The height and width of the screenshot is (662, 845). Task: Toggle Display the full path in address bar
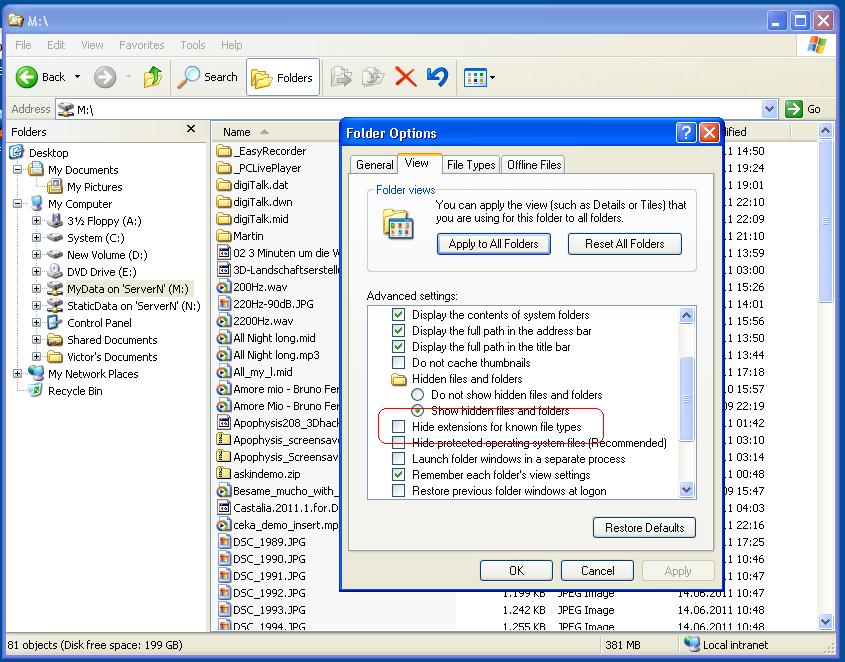(398, 330)
